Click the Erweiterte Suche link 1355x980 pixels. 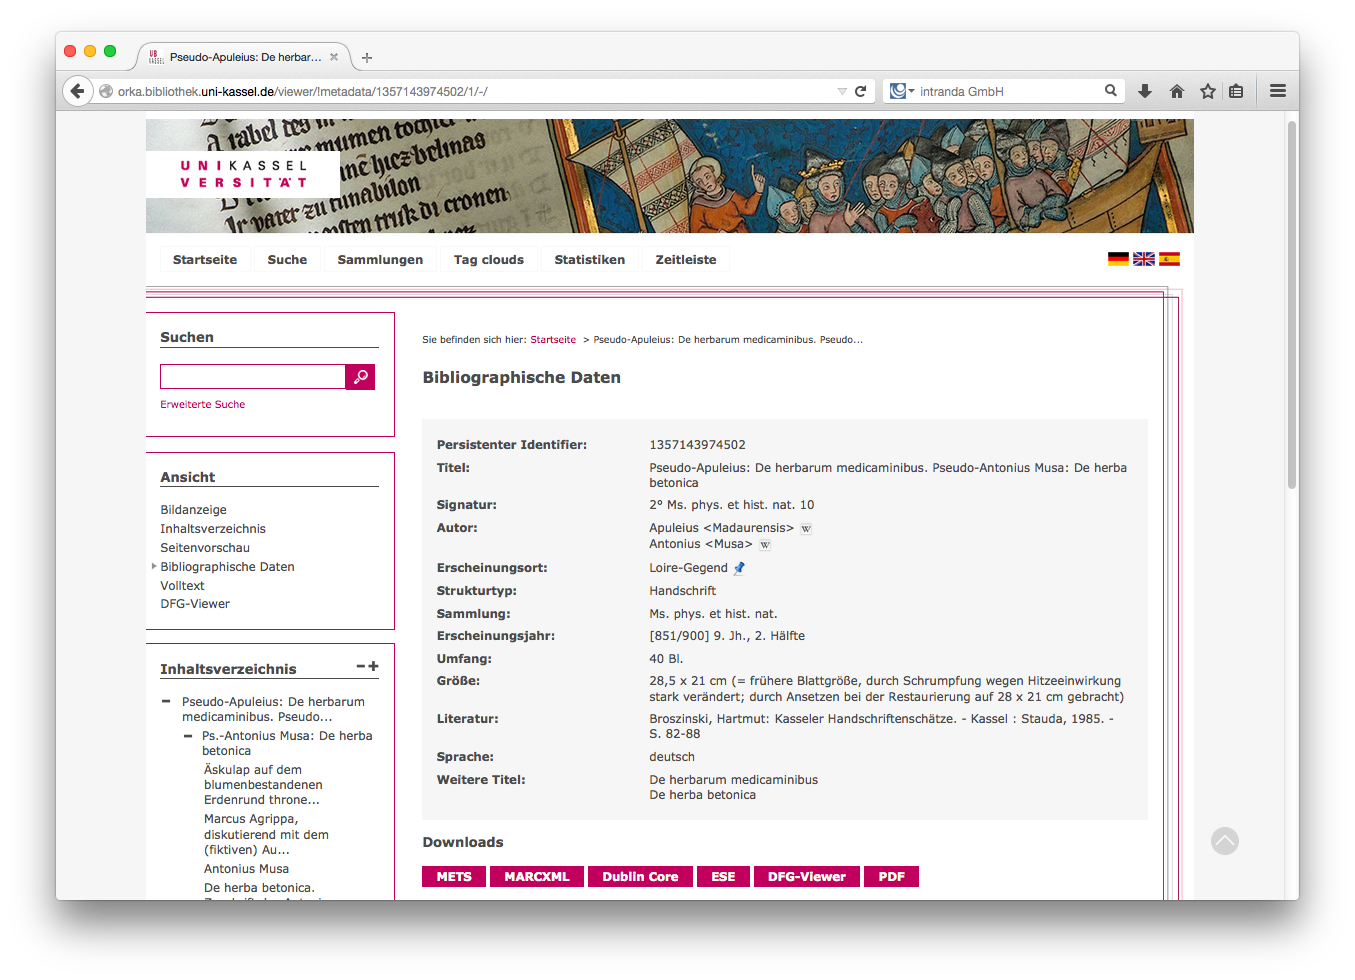pos(202,404)
